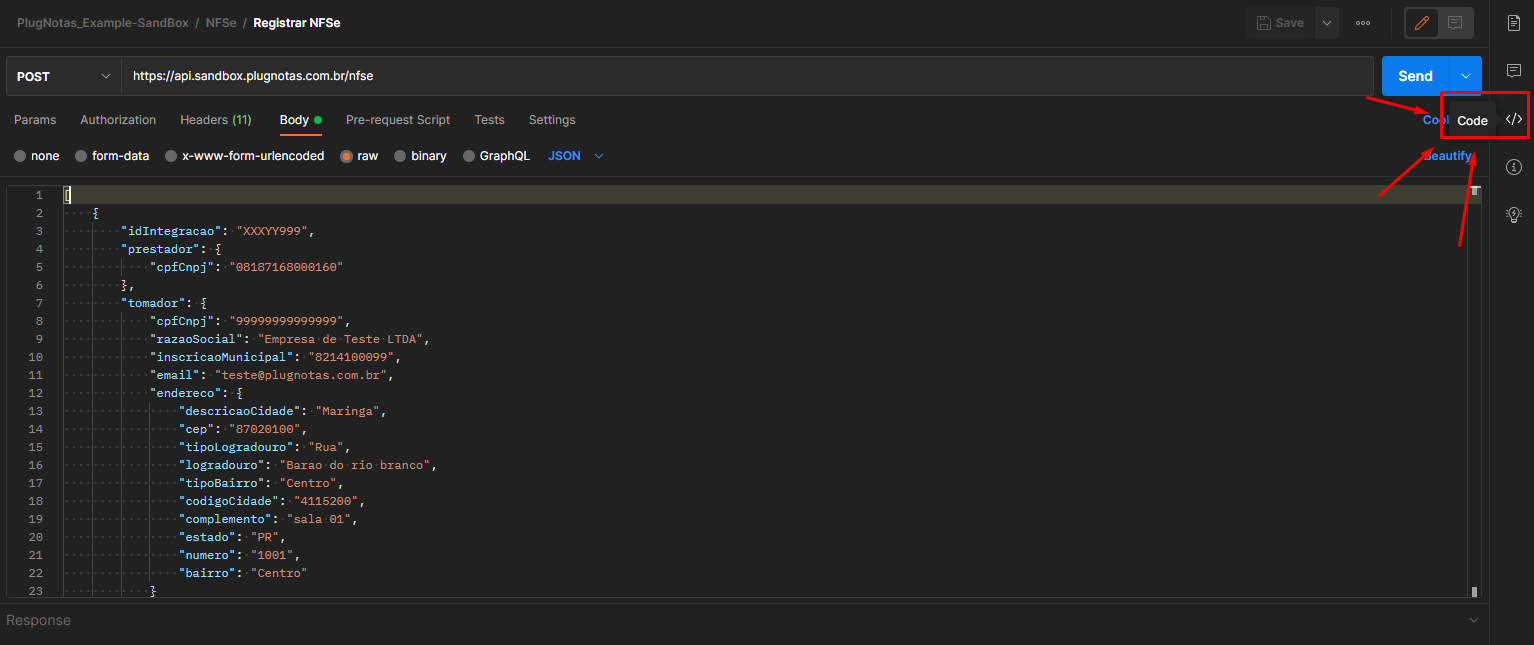Select the none body type
The image size is (1534, 645).
point(37,156)
